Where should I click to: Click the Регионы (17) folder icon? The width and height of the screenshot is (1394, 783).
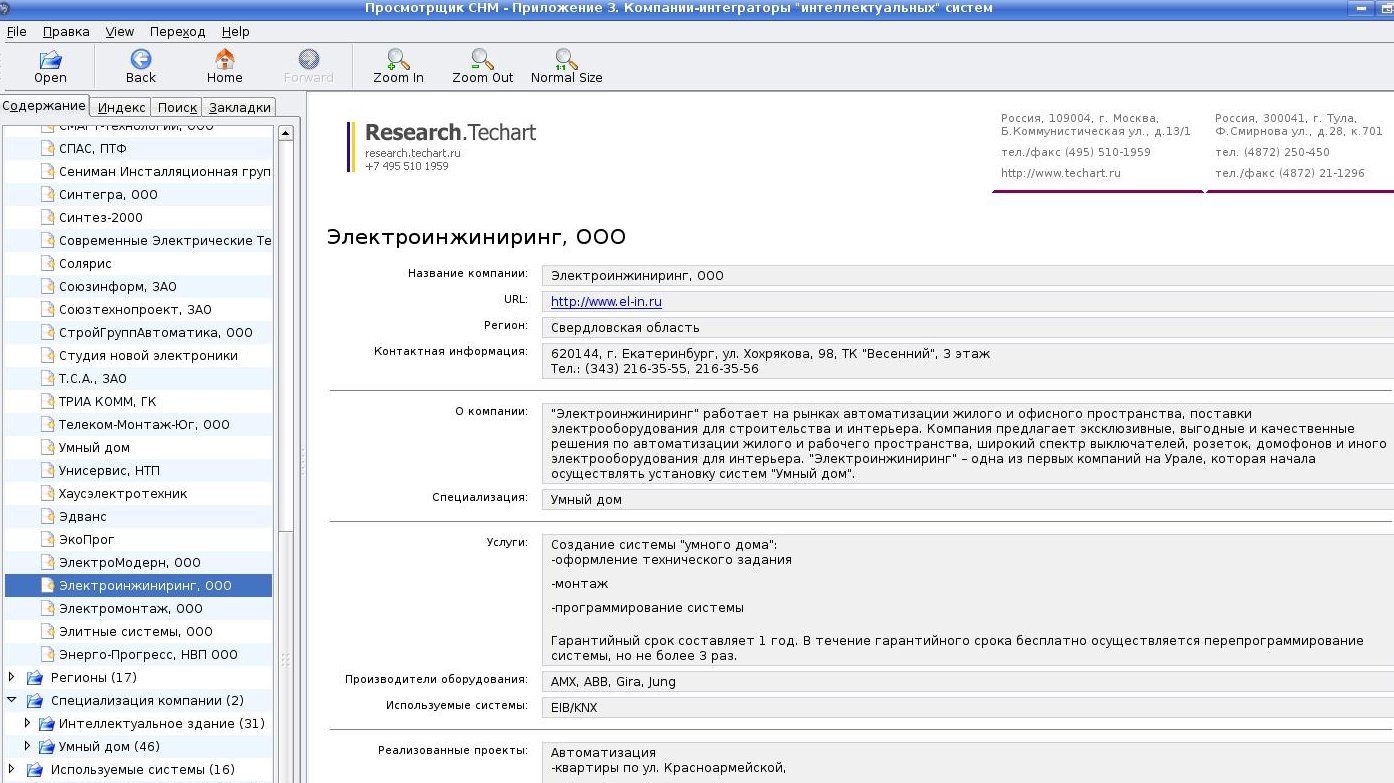35,678
